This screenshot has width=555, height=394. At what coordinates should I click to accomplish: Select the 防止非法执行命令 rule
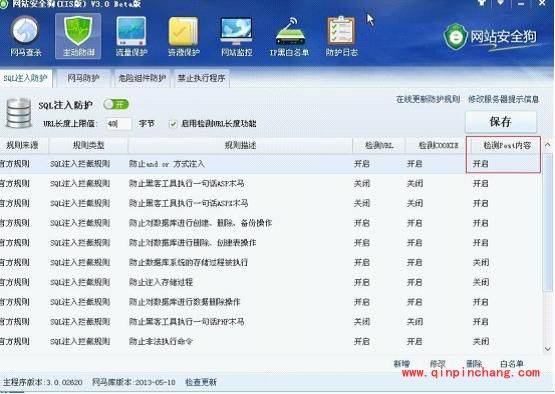tap(271, 342)
